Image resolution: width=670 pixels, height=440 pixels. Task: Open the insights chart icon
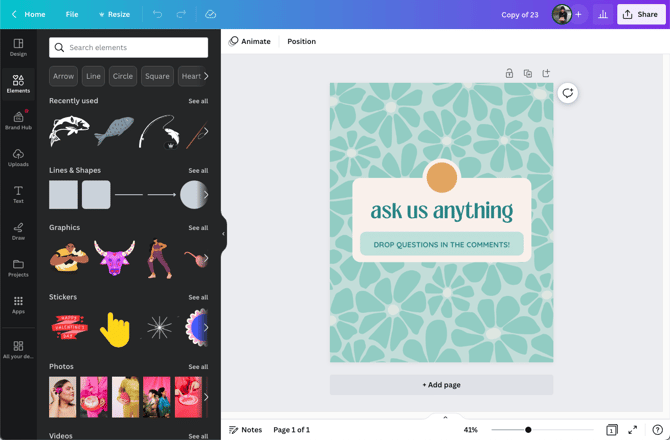click(x=603, y=15)
